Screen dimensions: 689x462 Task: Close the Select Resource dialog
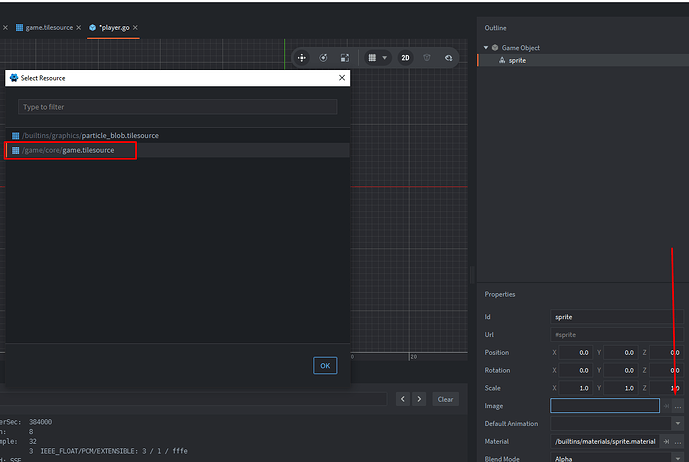[342, 77]
